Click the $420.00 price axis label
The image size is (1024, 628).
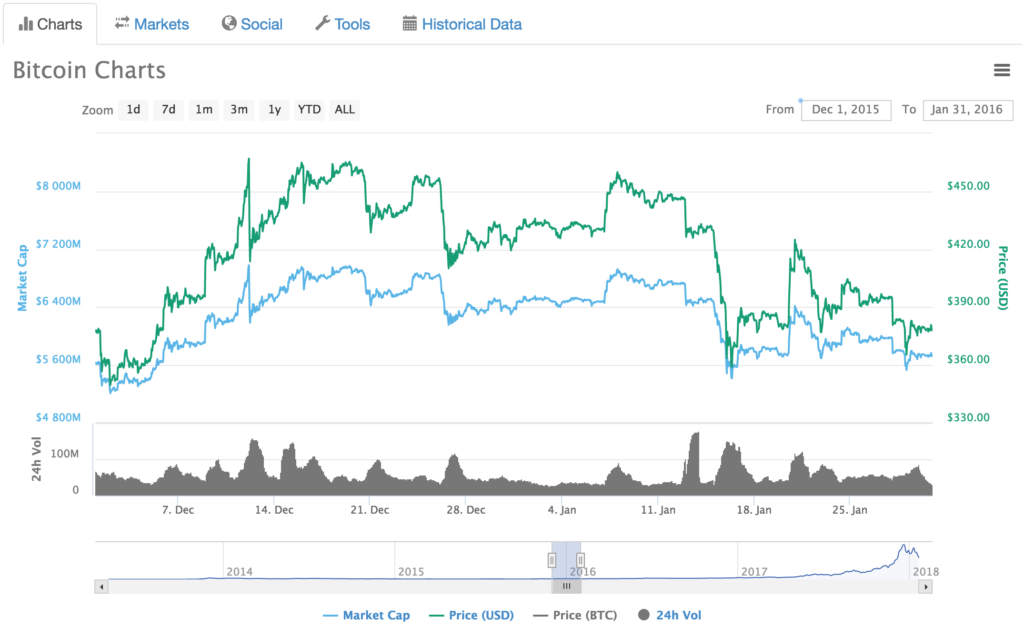[x=968, y=244]
